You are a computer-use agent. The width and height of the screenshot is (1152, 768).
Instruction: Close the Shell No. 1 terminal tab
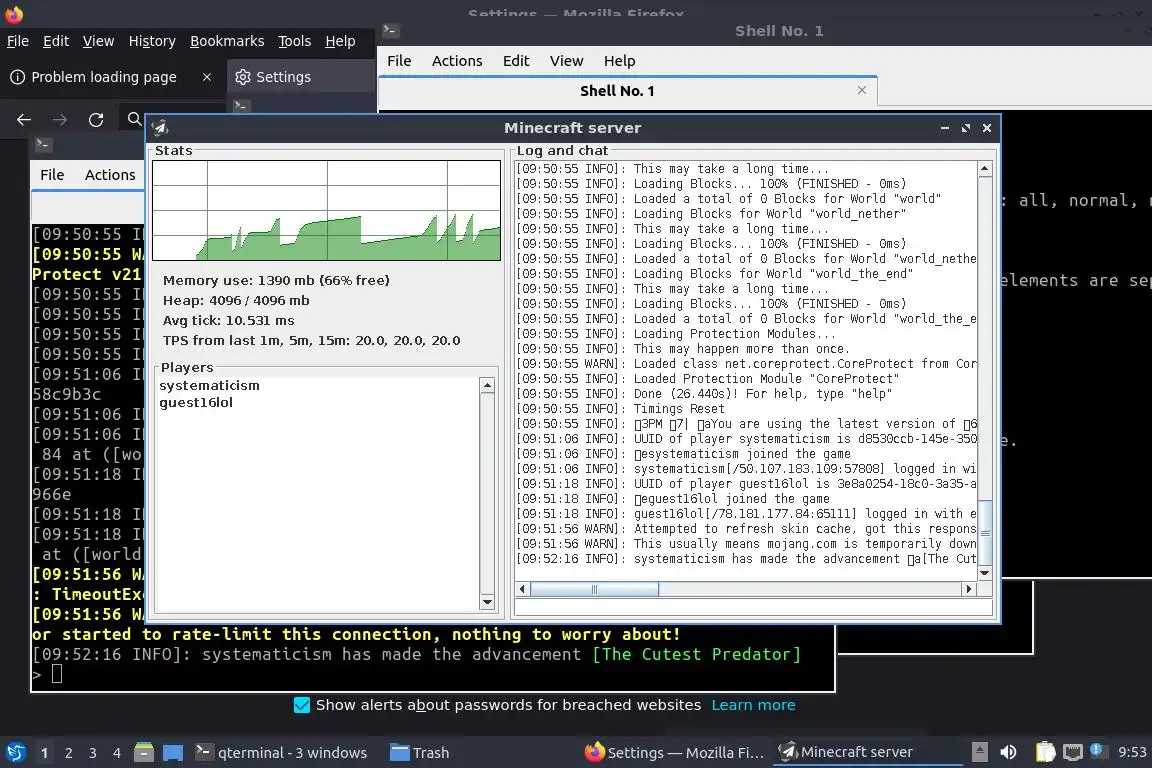click(x=862, y=90)
